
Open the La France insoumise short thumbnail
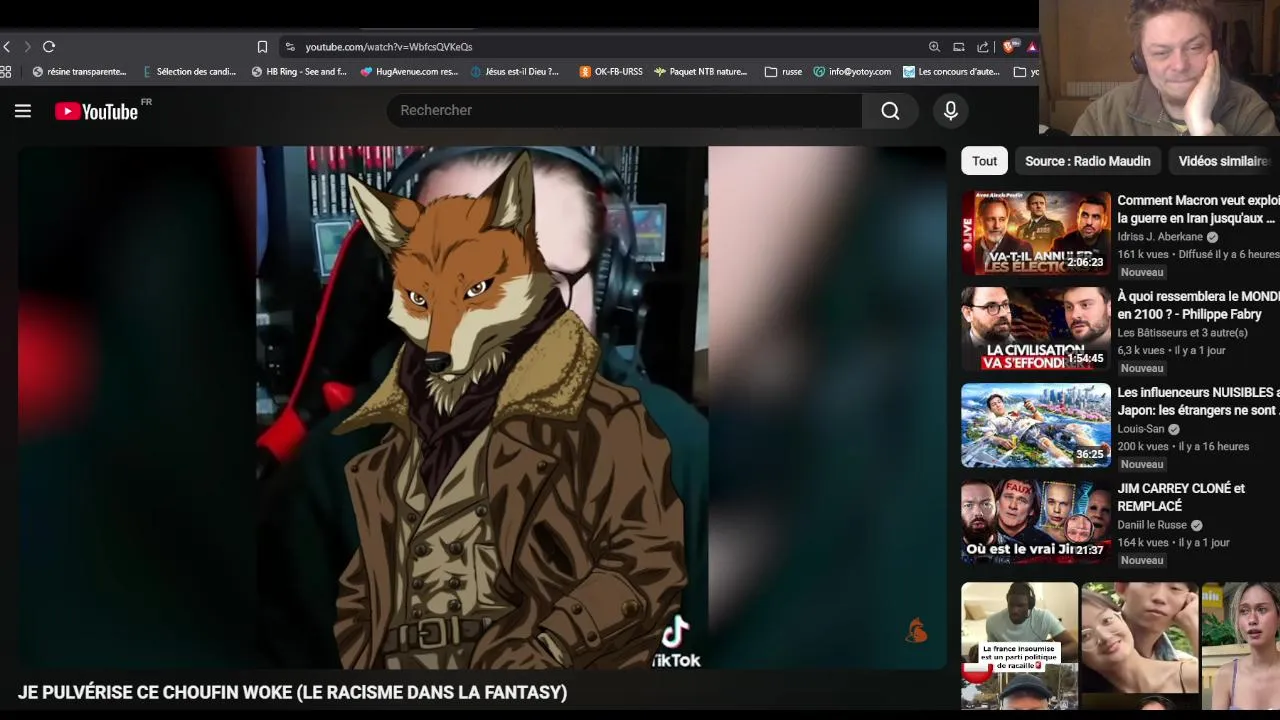coord(1020,645)
